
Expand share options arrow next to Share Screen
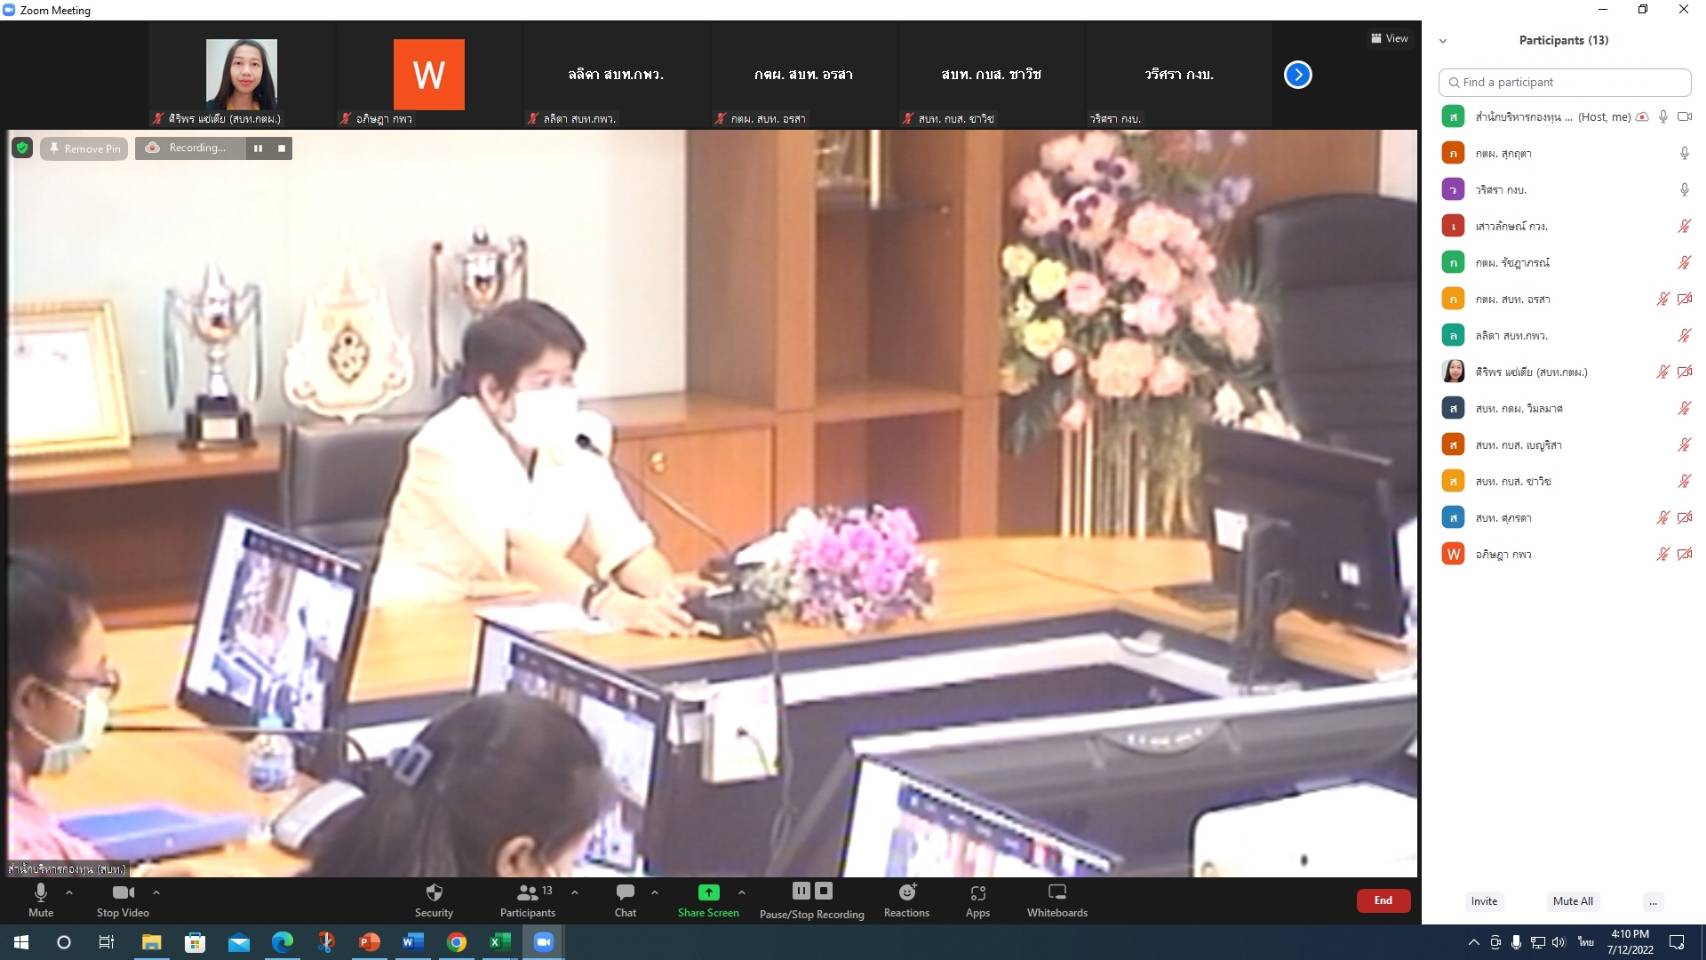click(741, 892)
